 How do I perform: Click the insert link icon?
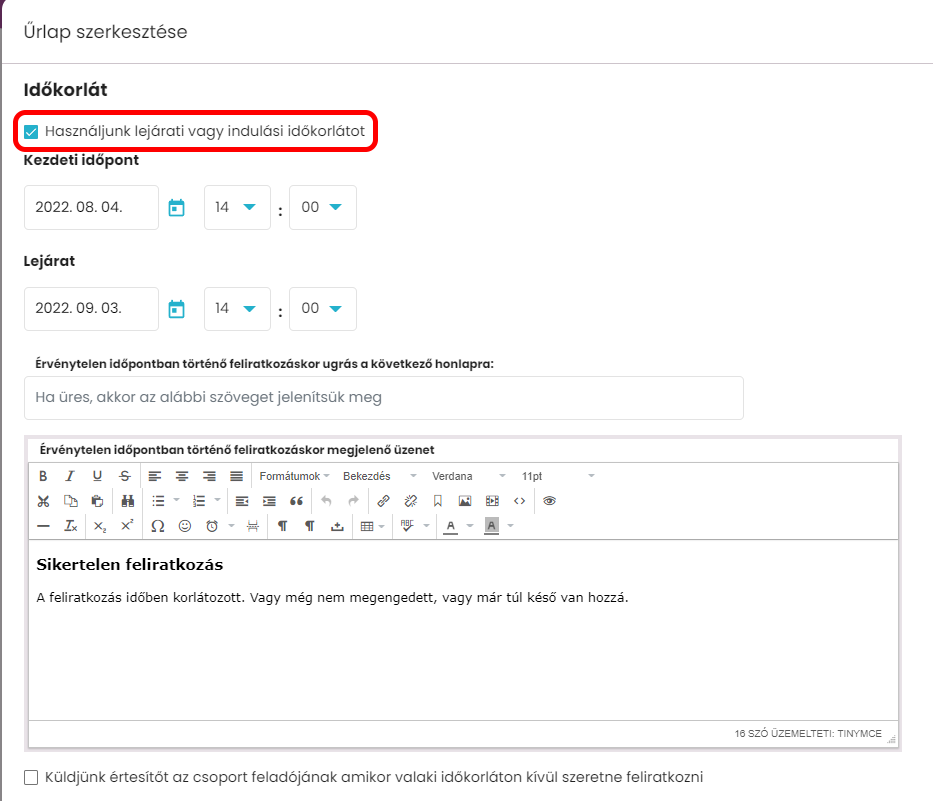(x=383, y=501)
